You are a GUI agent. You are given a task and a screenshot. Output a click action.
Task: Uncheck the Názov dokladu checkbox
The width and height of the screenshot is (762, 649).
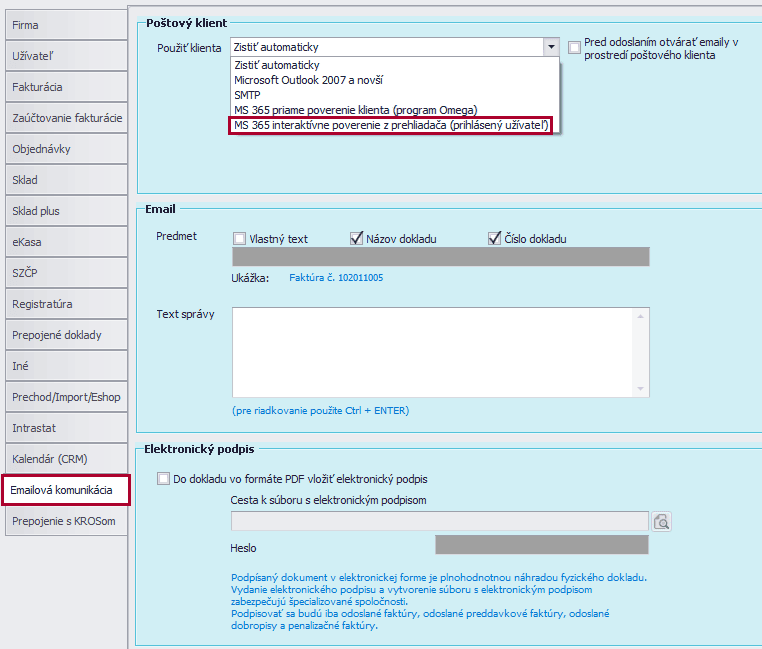point(356,238)
